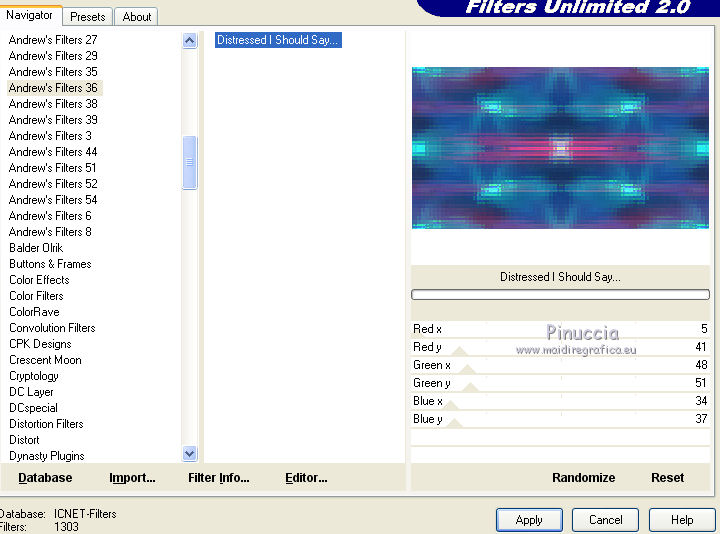720x534 pixels.
Task: Select Andrew's Filters 39
Action: pyautogui.click(x=53, y=120)
